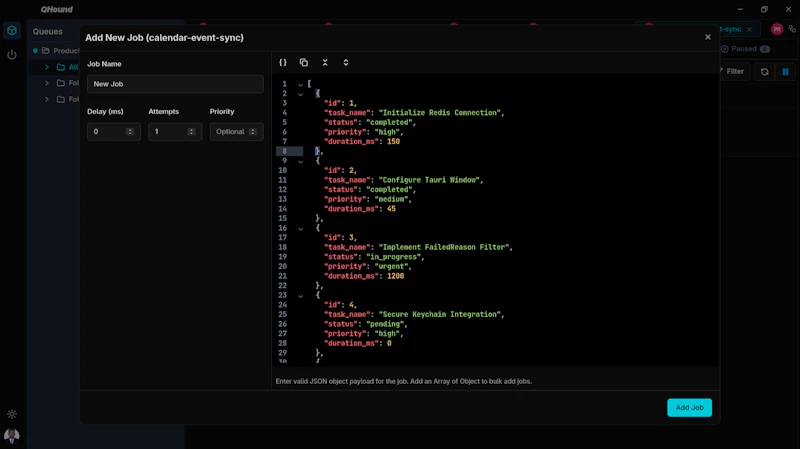Screen dimensions: 800x449
Task: Click the "Secure Keychain Integration" string
Action: [439, 314]
